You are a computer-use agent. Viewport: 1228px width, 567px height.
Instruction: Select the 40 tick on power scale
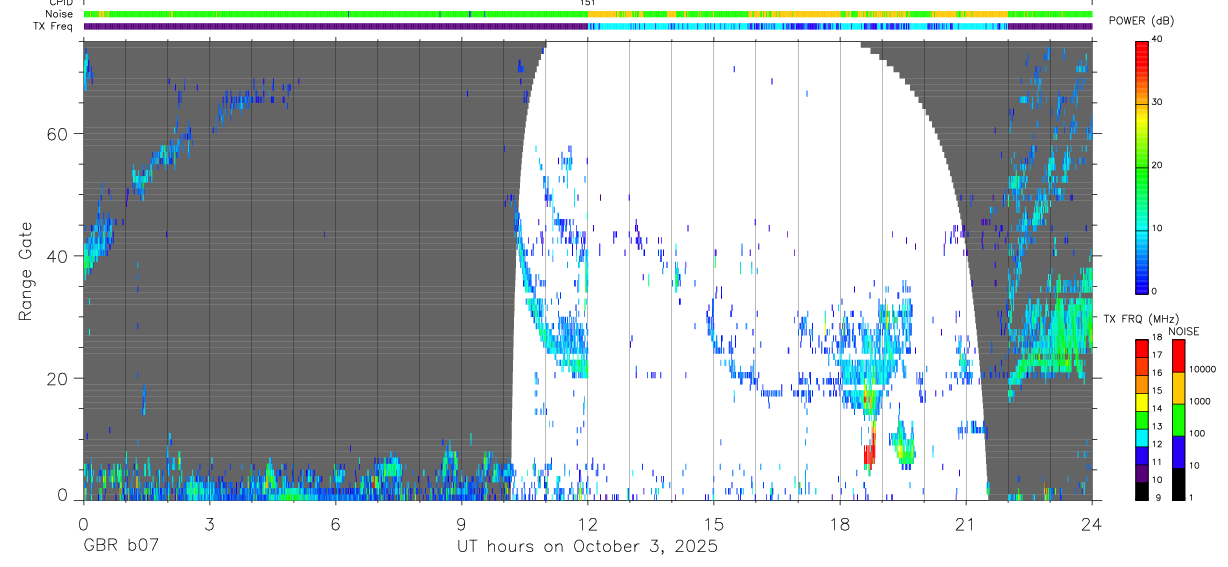[1158, 39]
